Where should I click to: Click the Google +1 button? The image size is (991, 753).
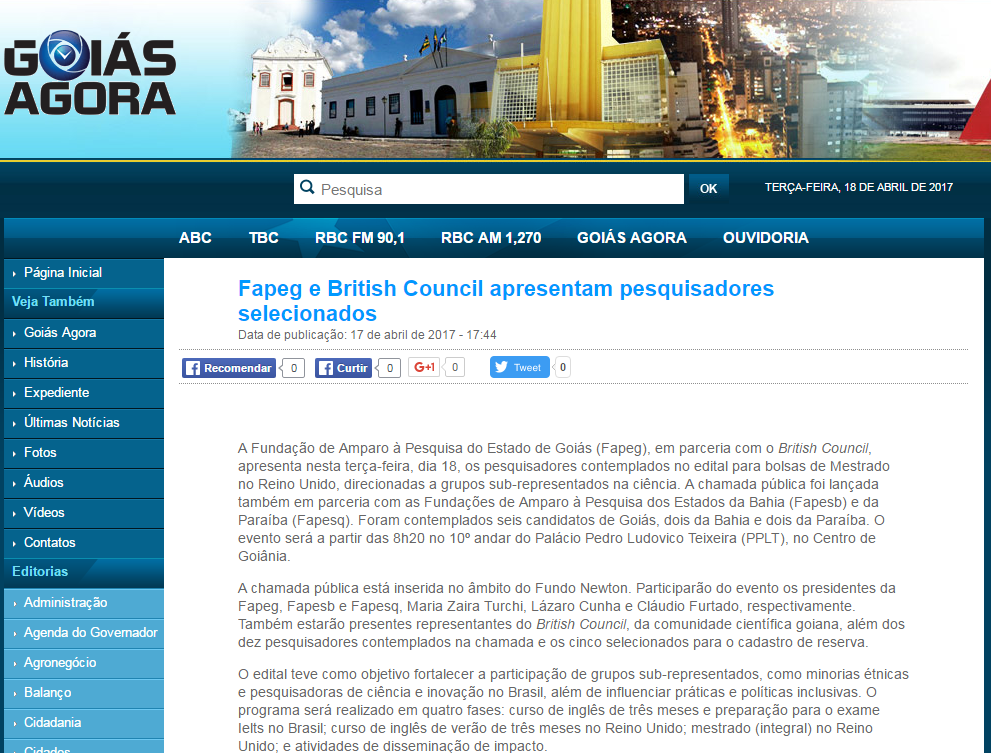[x=424, y=367]
